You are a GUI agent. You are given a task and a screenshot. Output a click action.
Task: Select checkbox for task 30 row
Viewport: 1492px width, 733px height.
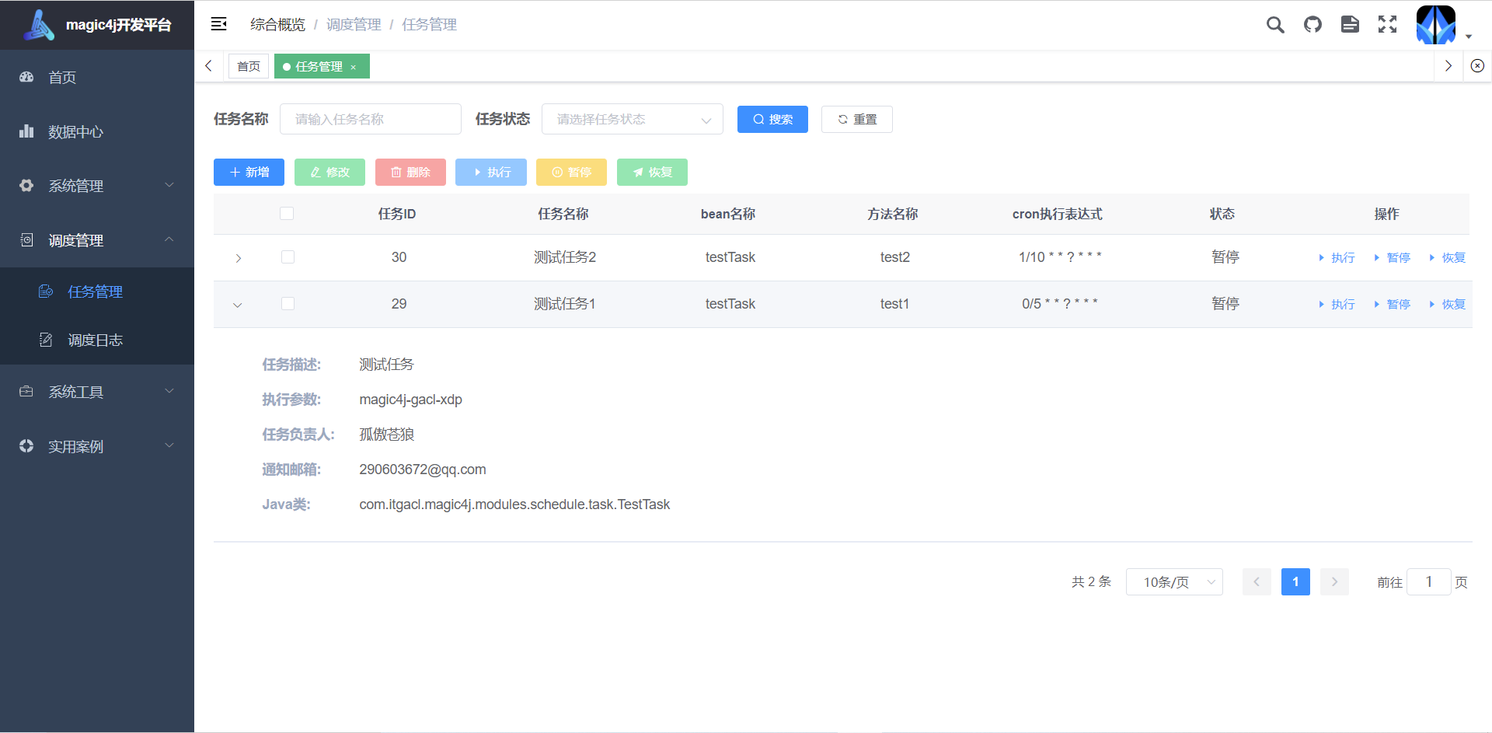click(287, 257)
